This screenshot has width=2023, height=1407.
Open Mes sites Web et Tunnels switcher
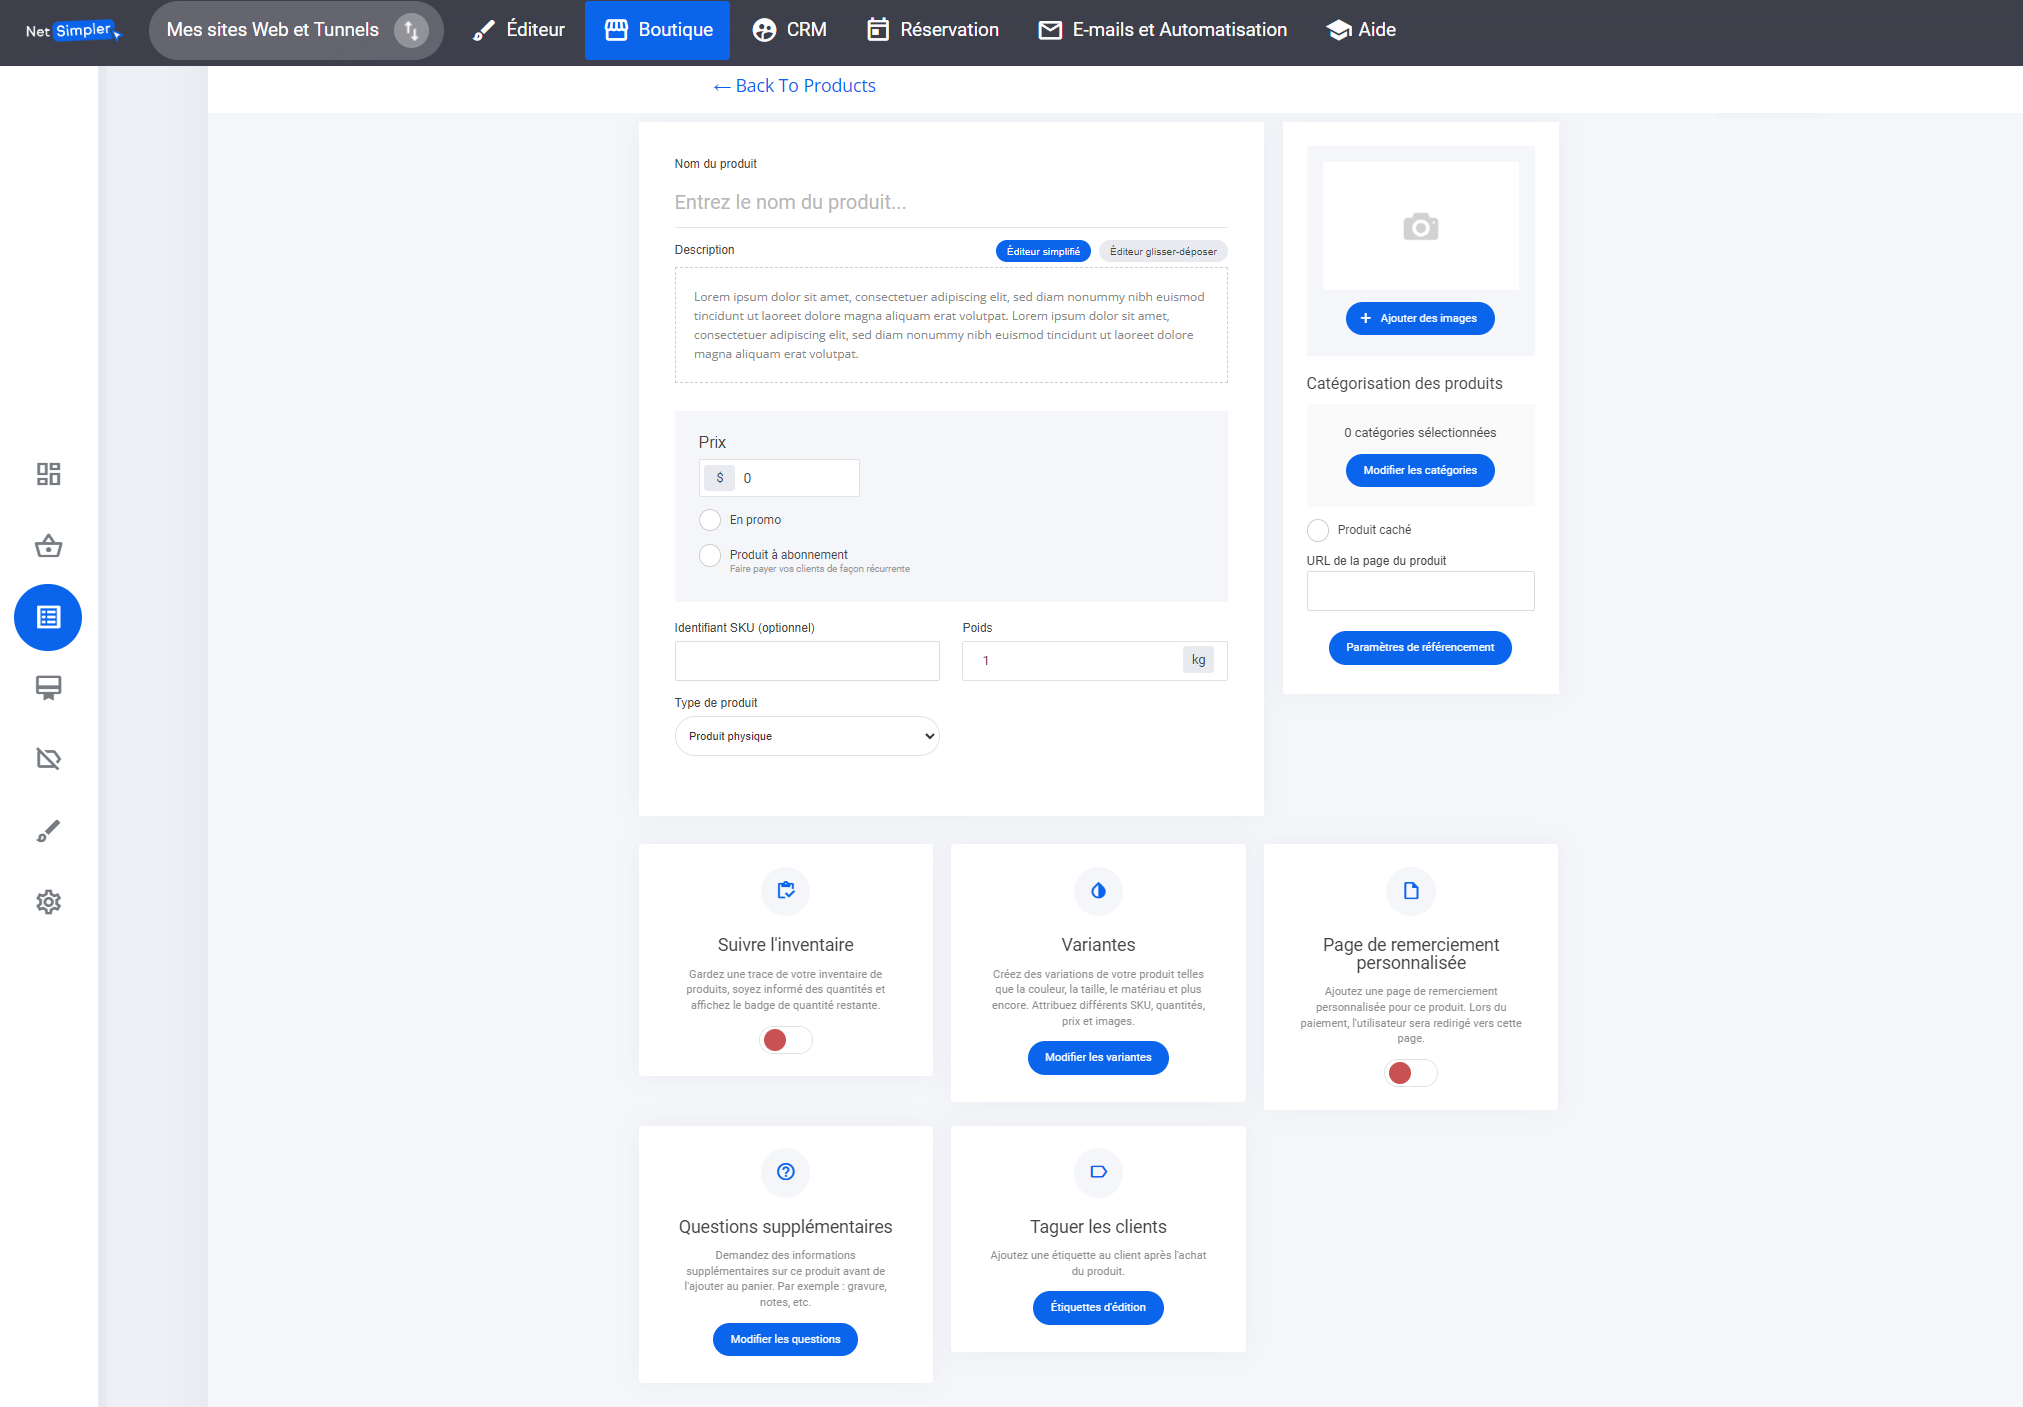(x=295, y=30)
